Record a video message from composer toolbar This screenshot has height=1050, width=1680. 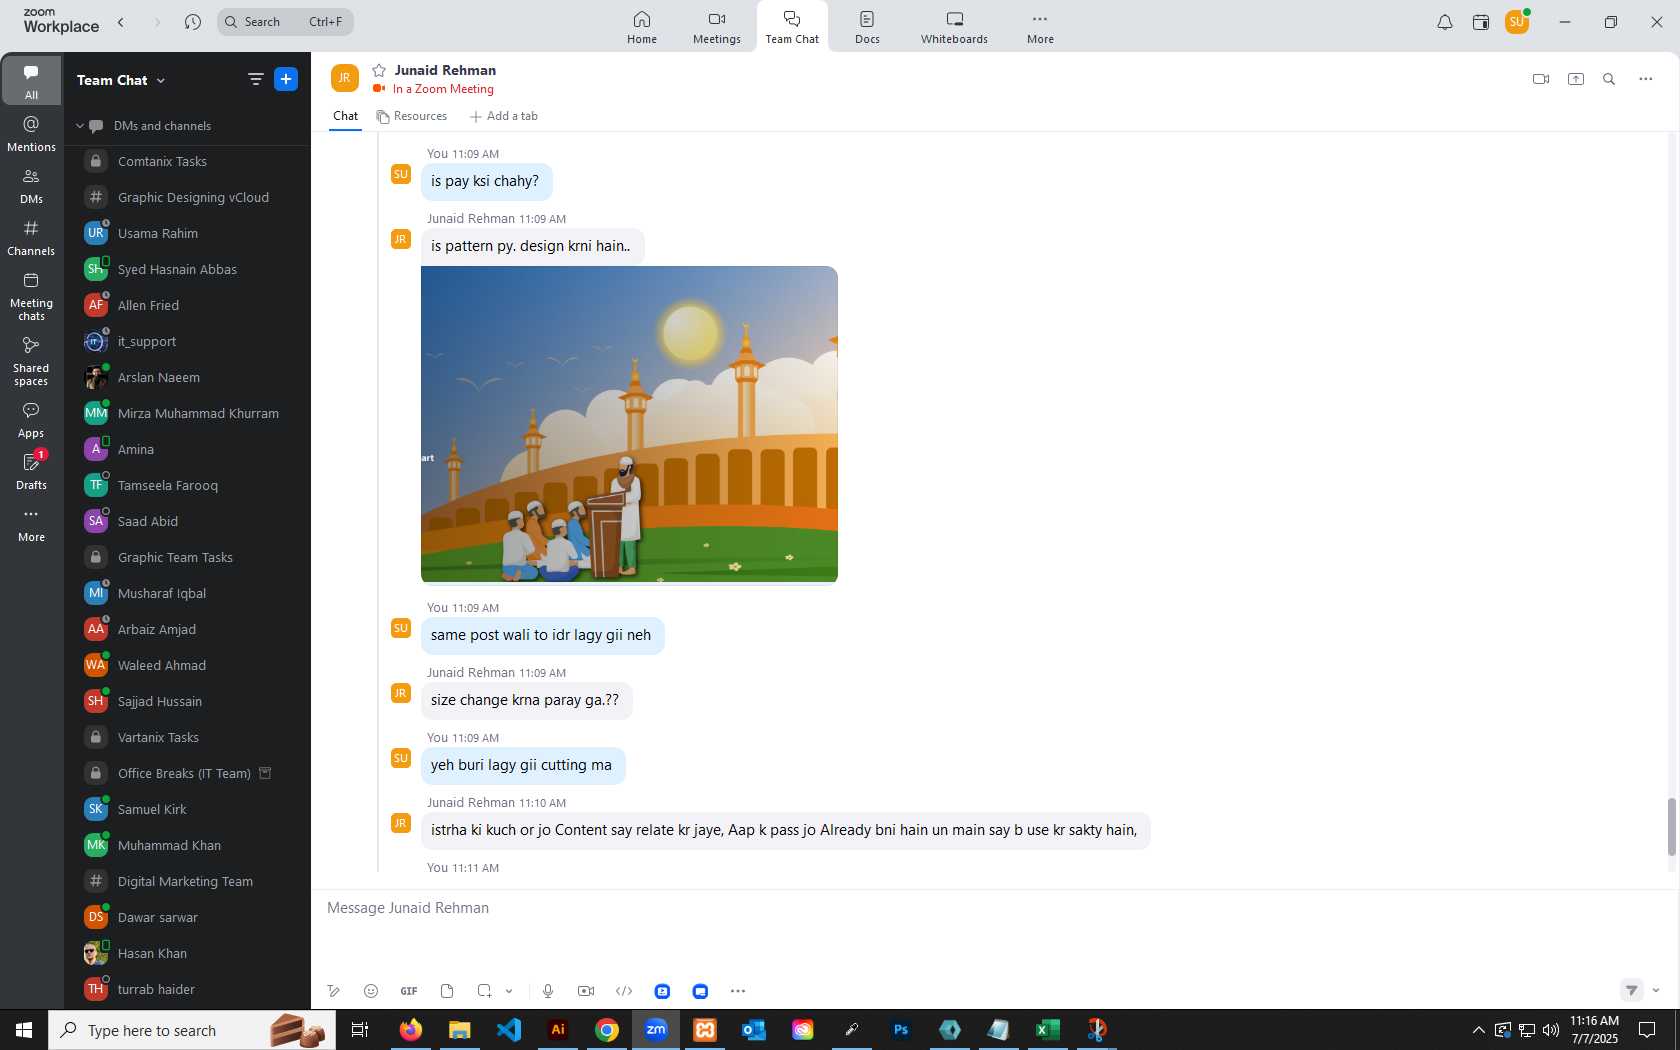pos(586,991)
